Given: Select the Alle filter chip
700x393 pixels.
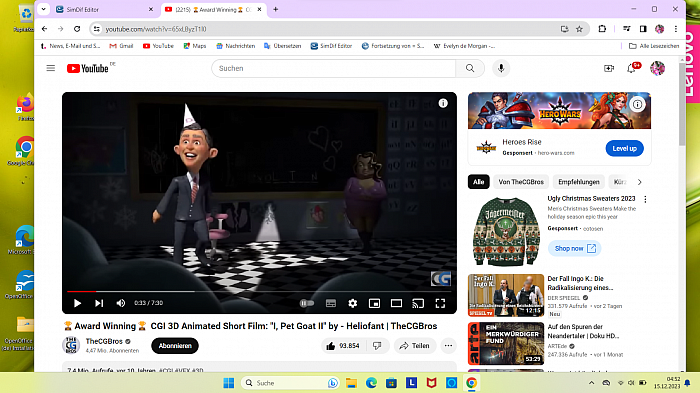Looking at the screenshot, I should 479,182.
